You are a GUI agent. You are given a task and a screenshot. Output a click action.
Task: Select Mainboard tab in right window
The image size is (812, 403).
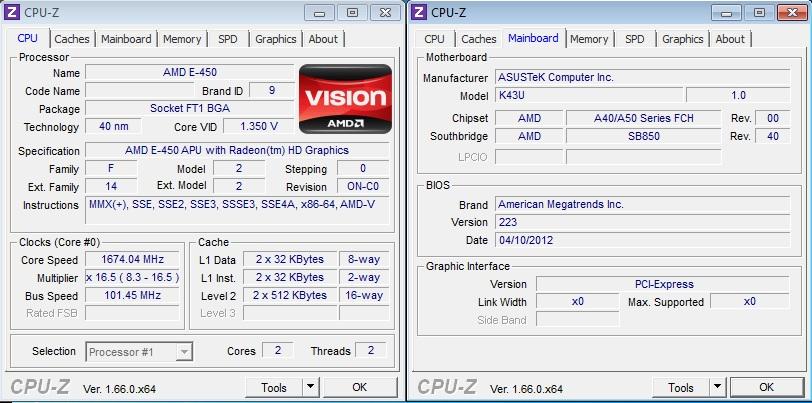click(x=533, y=38)
